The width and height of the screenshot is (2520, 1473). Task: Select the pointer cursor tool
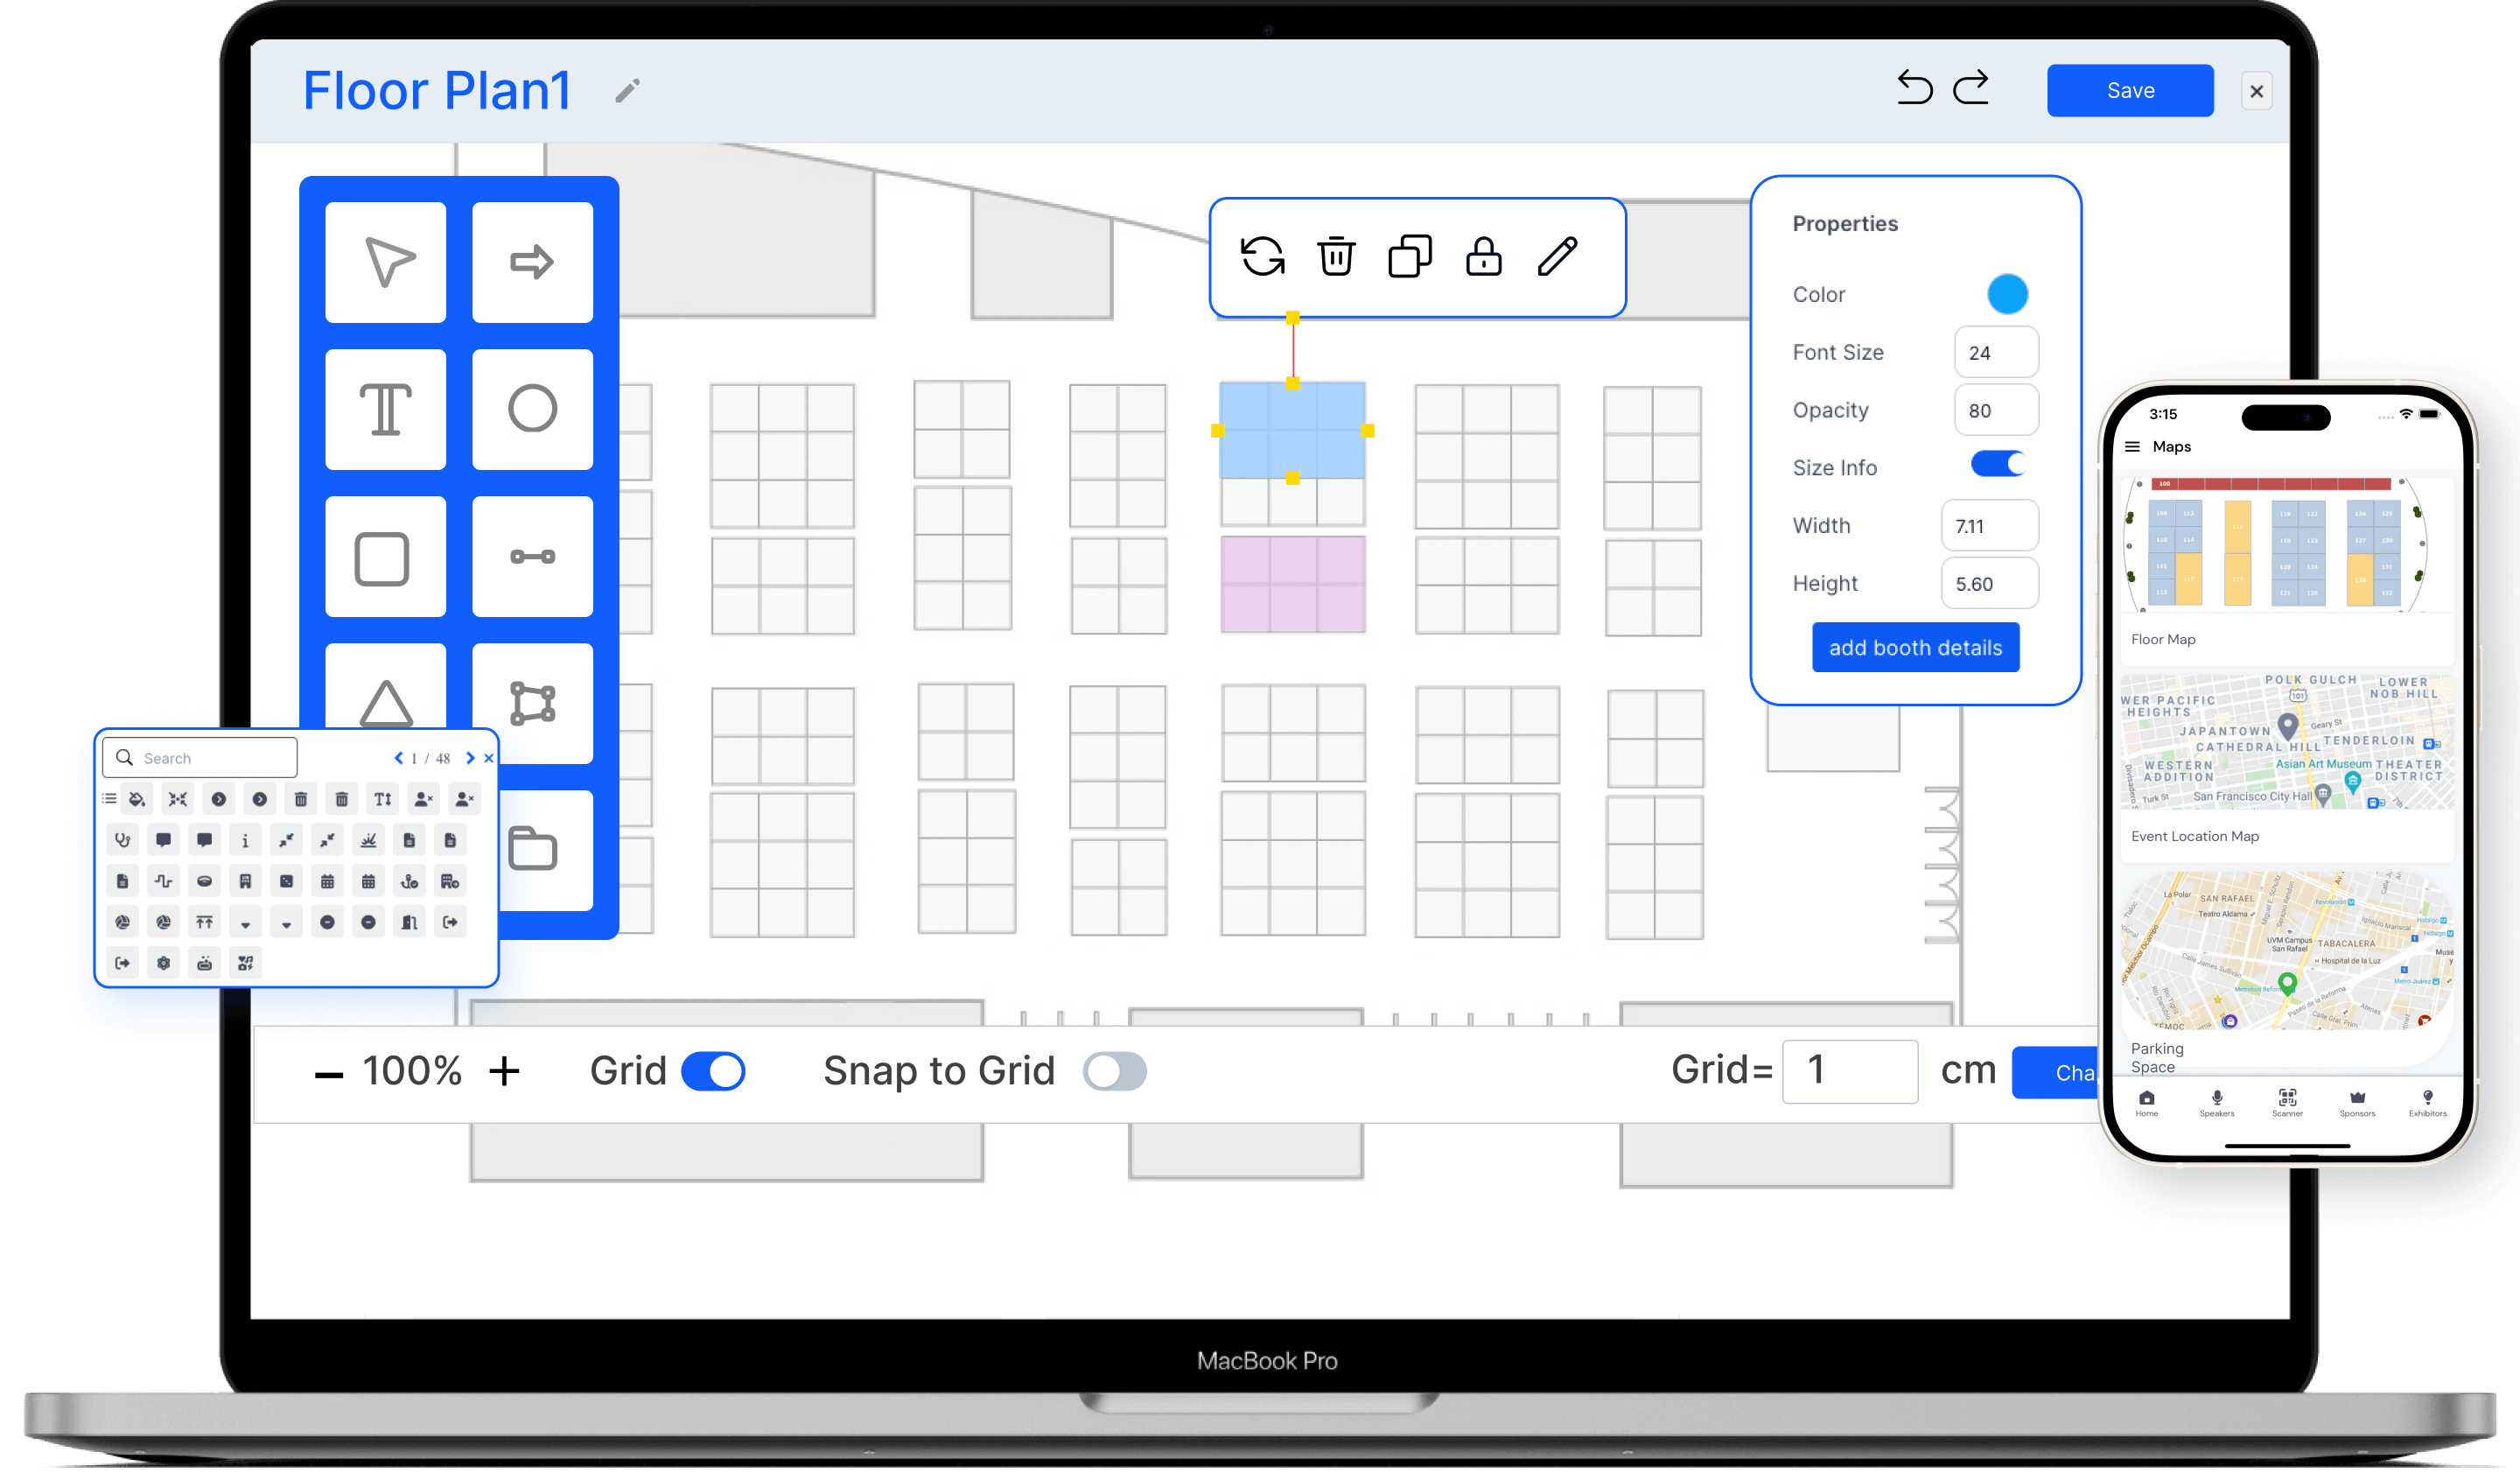386,262
